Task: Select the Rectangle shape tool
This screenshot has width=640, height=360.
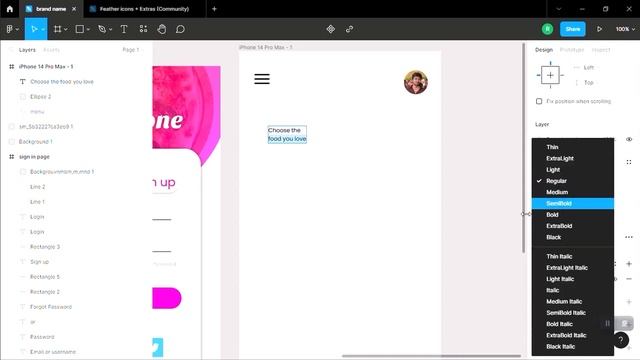Action: coord(80,29)
